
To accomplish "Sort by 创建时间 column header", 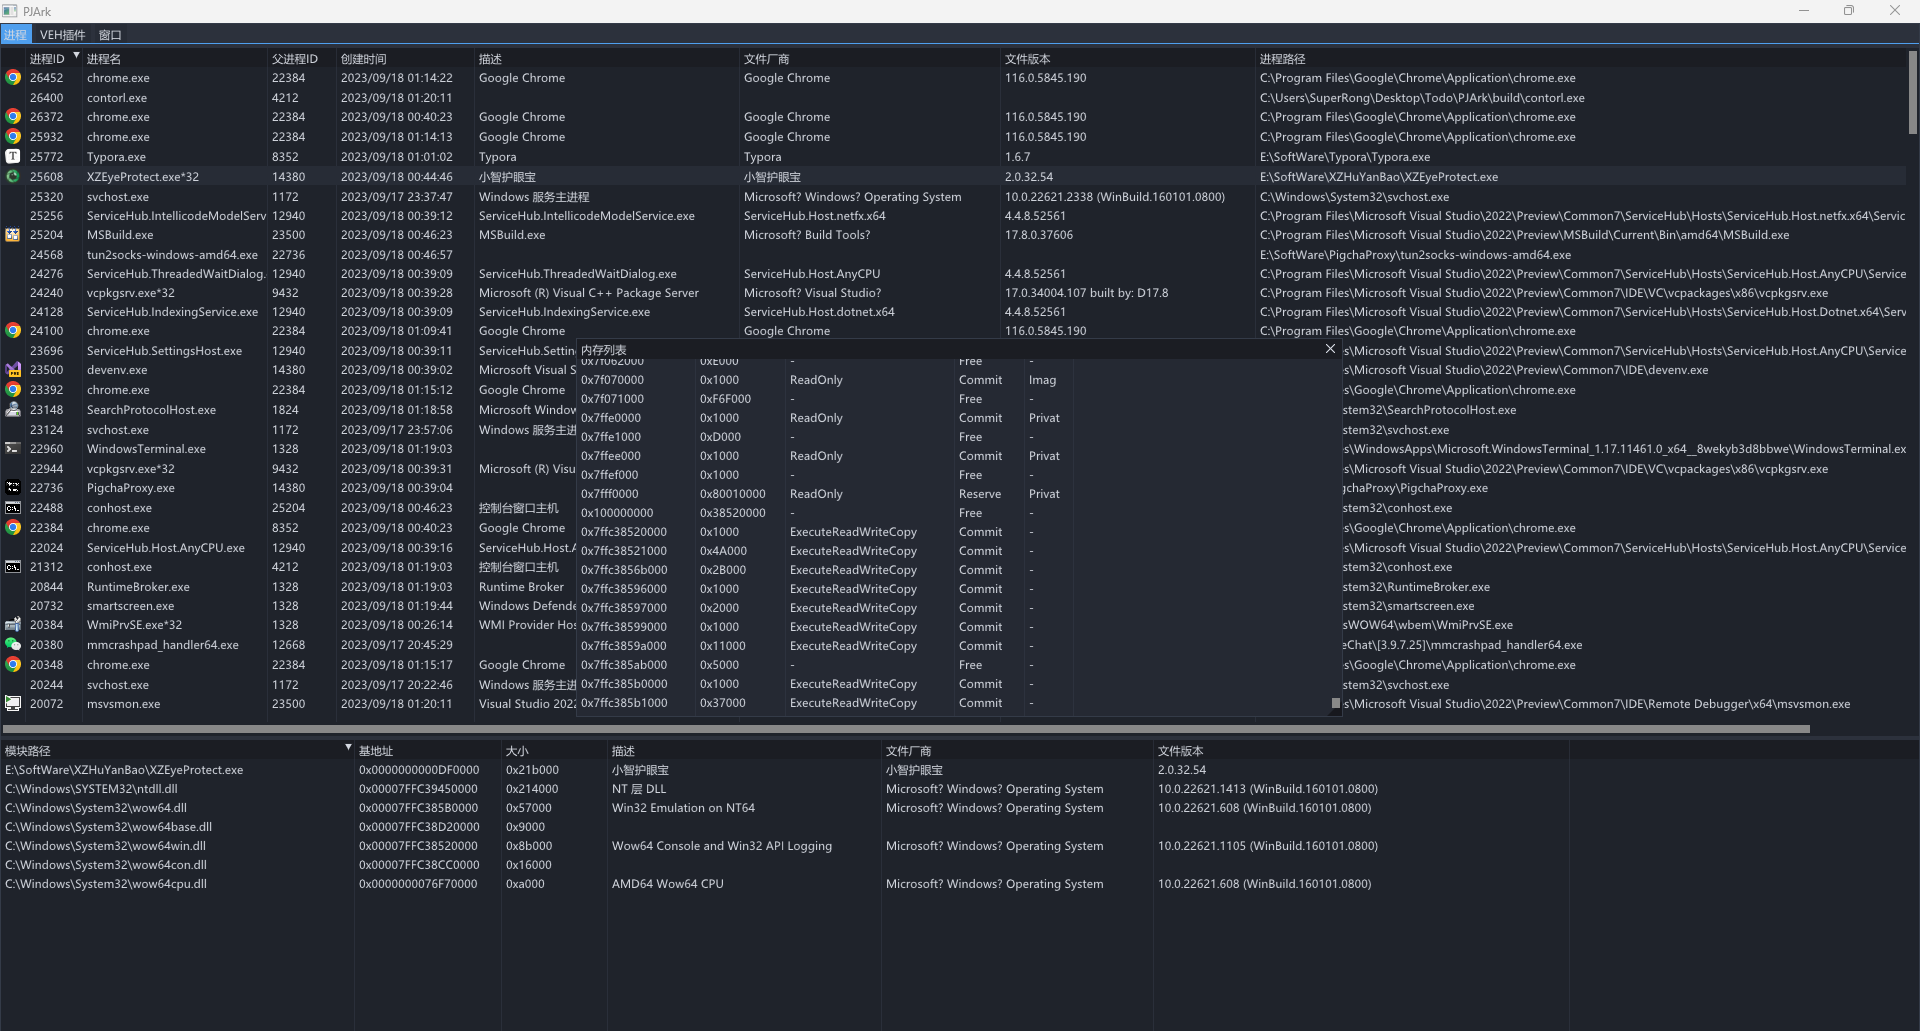I will (406, 59).
